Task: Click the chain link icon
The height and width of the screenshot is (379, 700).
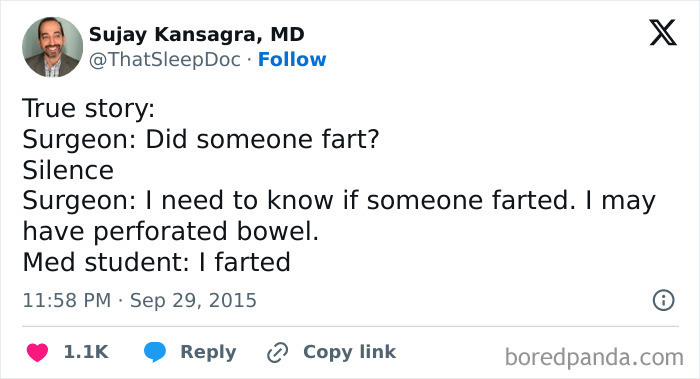Action: pyautogui.click(x=278, y=352)
